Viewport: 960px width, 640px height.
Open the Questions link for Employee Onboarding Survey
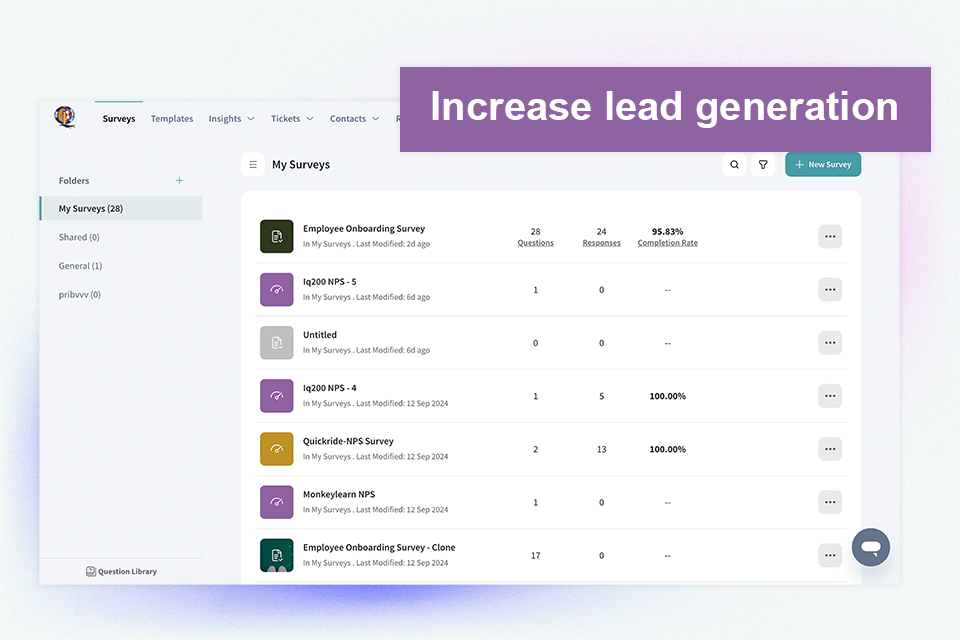click(535, 242)
